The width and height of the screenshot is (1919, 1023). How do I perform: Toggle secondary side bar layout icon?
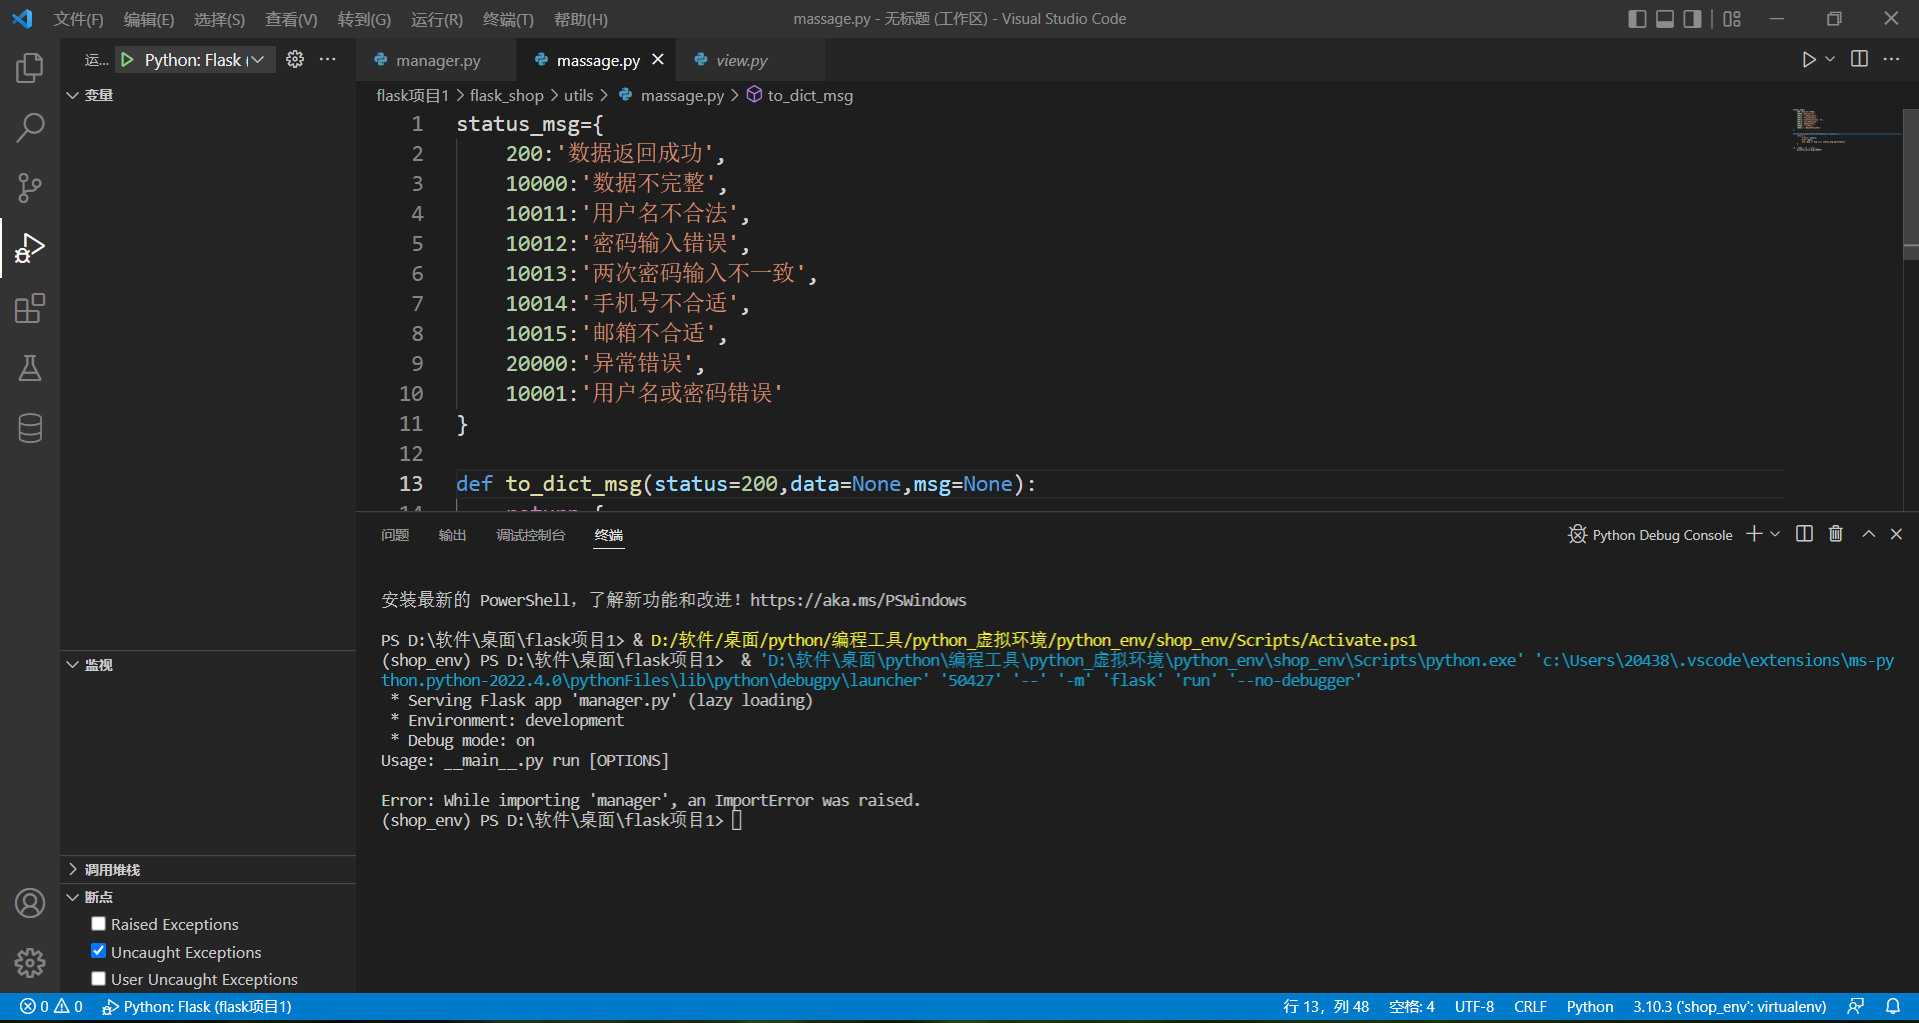tap(1692, 19)
